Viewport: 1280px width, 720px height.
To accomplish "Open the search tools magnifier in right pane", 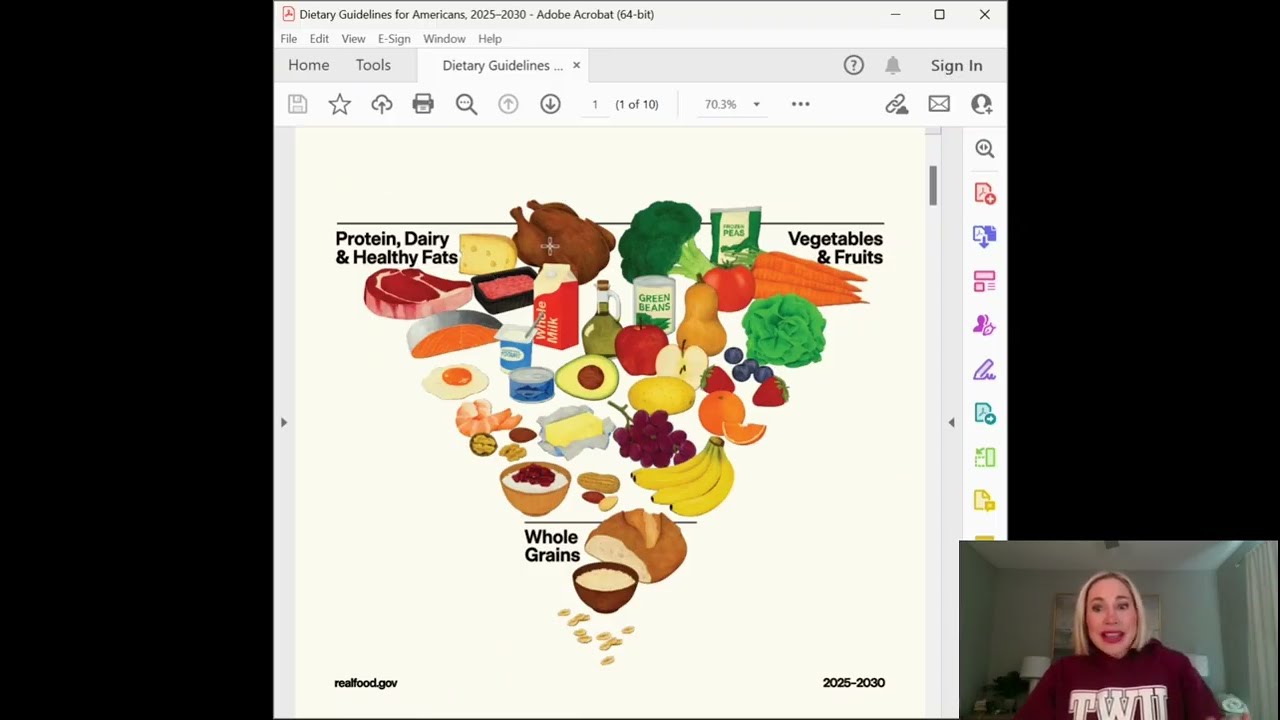I will (984, 149).
